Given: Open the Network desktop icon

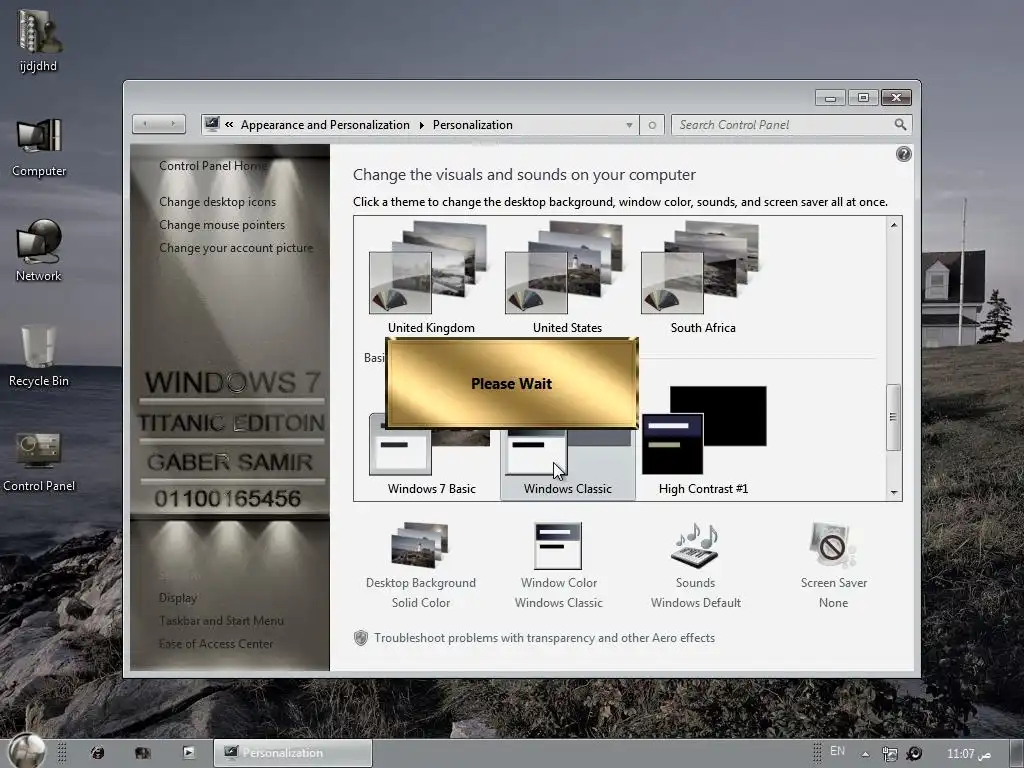Looking at the screenshot, I should [x=39, y=251].
